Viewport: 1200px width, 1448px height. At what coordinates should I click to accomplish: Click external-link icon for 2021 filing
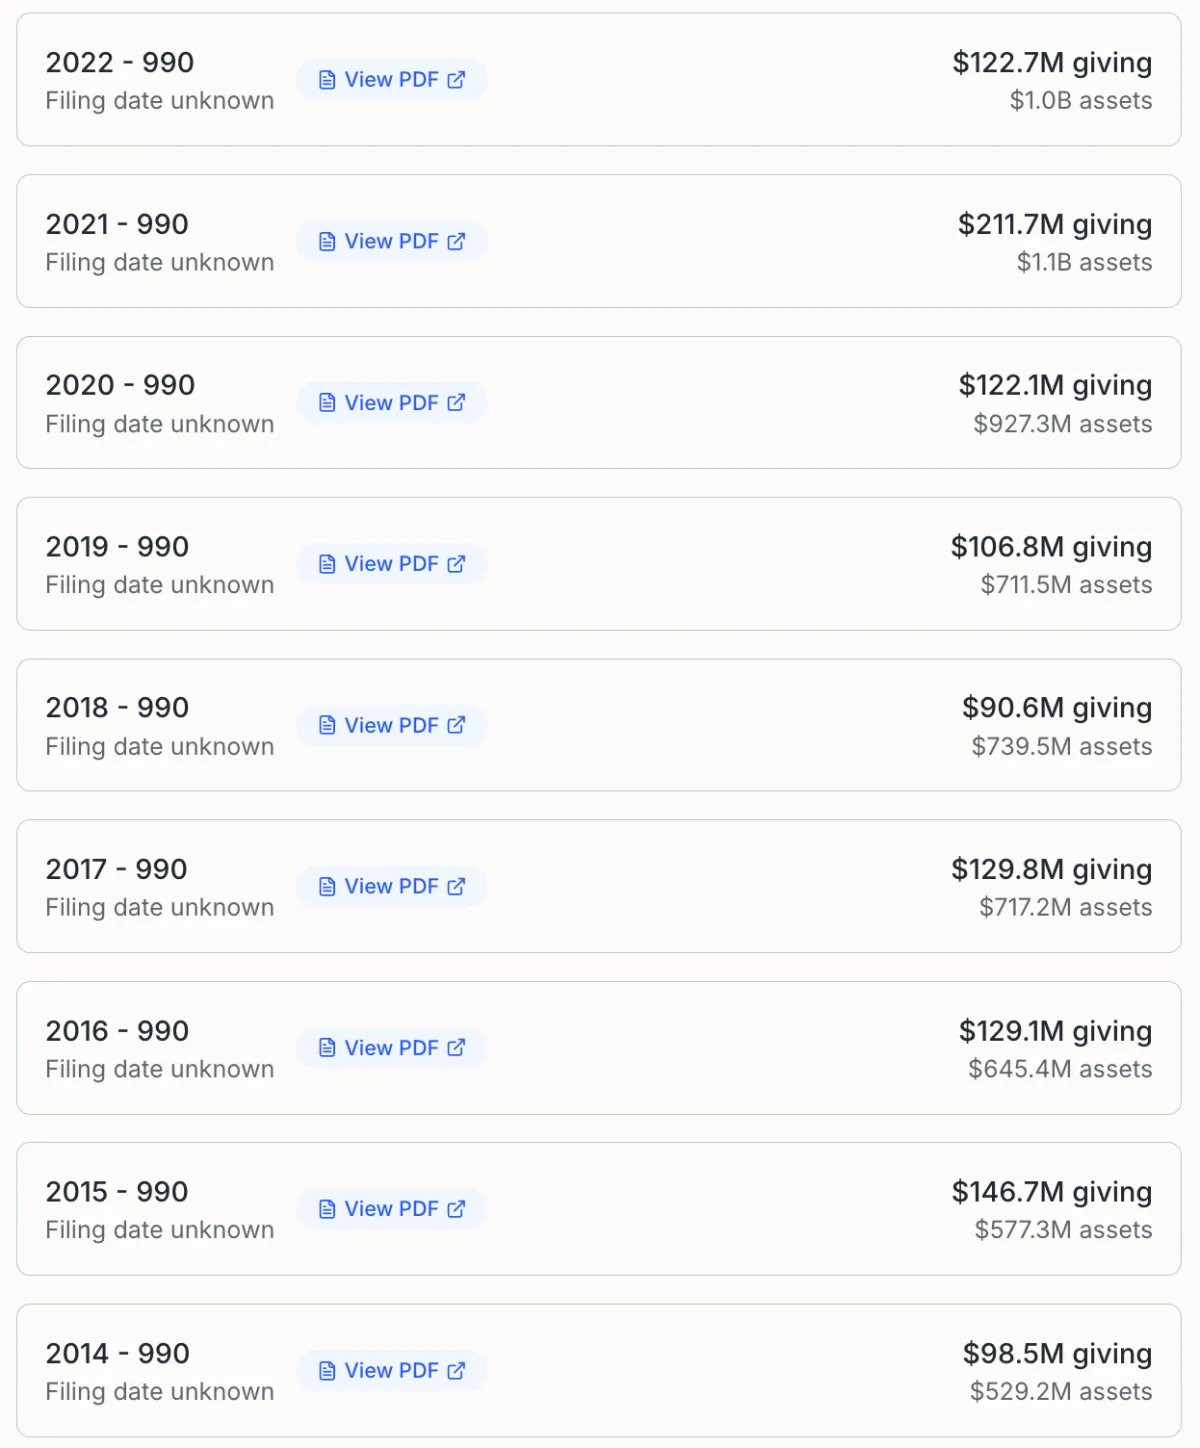pos(457,241)
